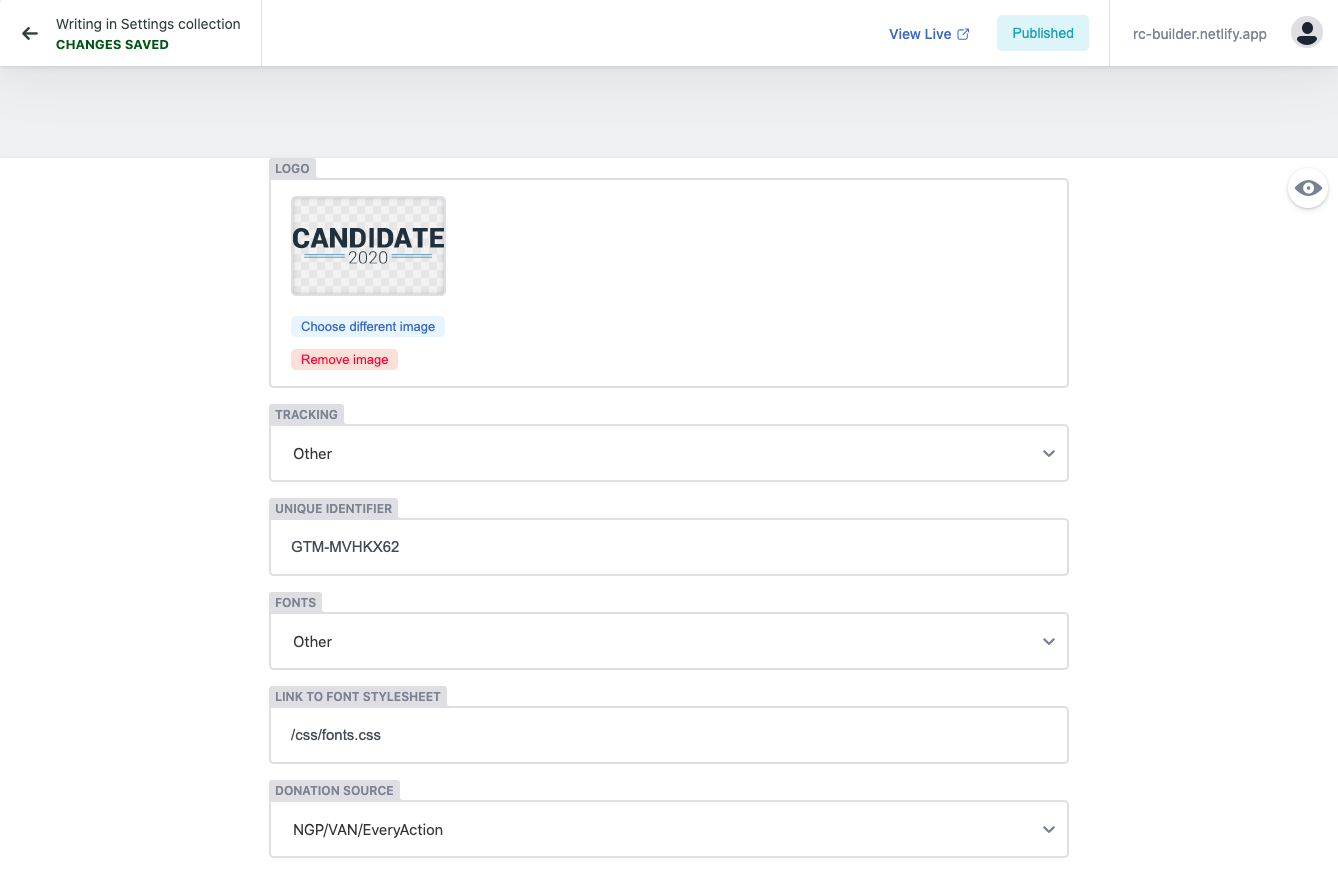Expand the Donation Source dropdown
The width and height of the screenshot is (1338, 874).
669,829
